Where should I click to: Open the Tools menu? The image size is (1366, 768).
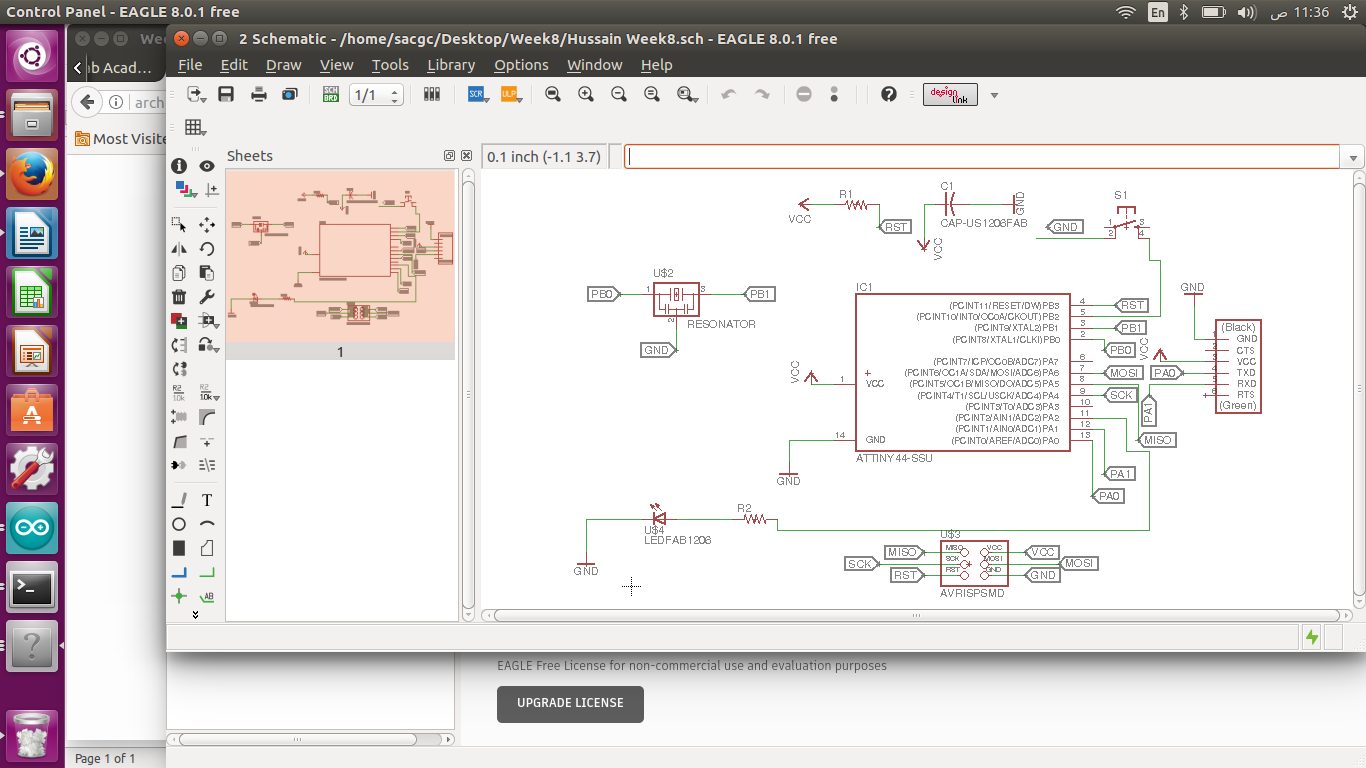point(390,65)
